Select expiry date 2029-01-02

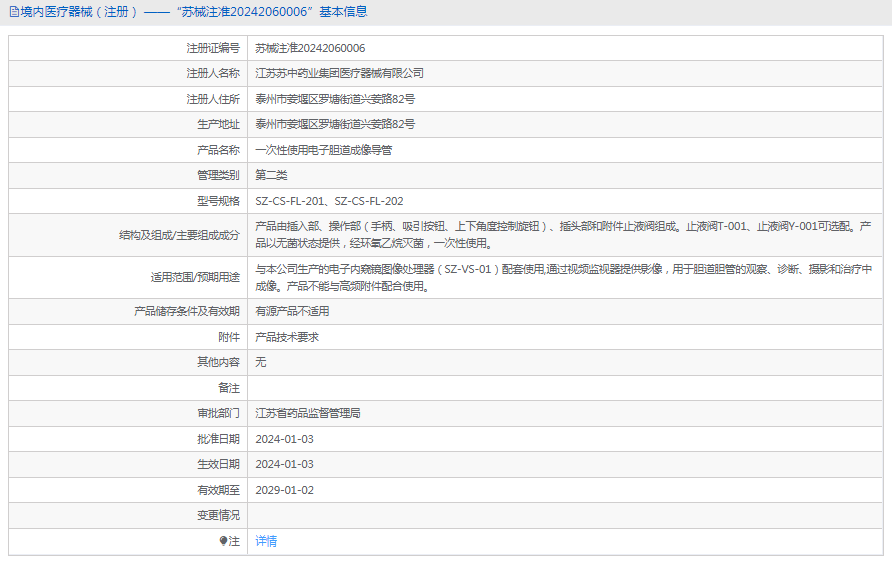click(284, 490)
